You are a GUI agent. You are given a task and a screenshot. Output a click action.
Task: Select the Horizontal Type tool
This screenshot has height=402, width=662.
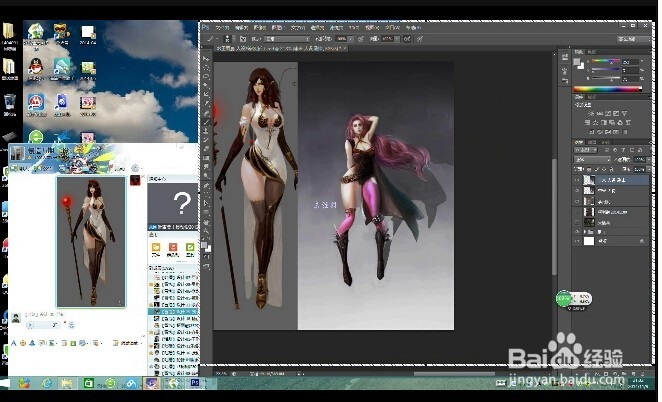click(x=207, y=194)
